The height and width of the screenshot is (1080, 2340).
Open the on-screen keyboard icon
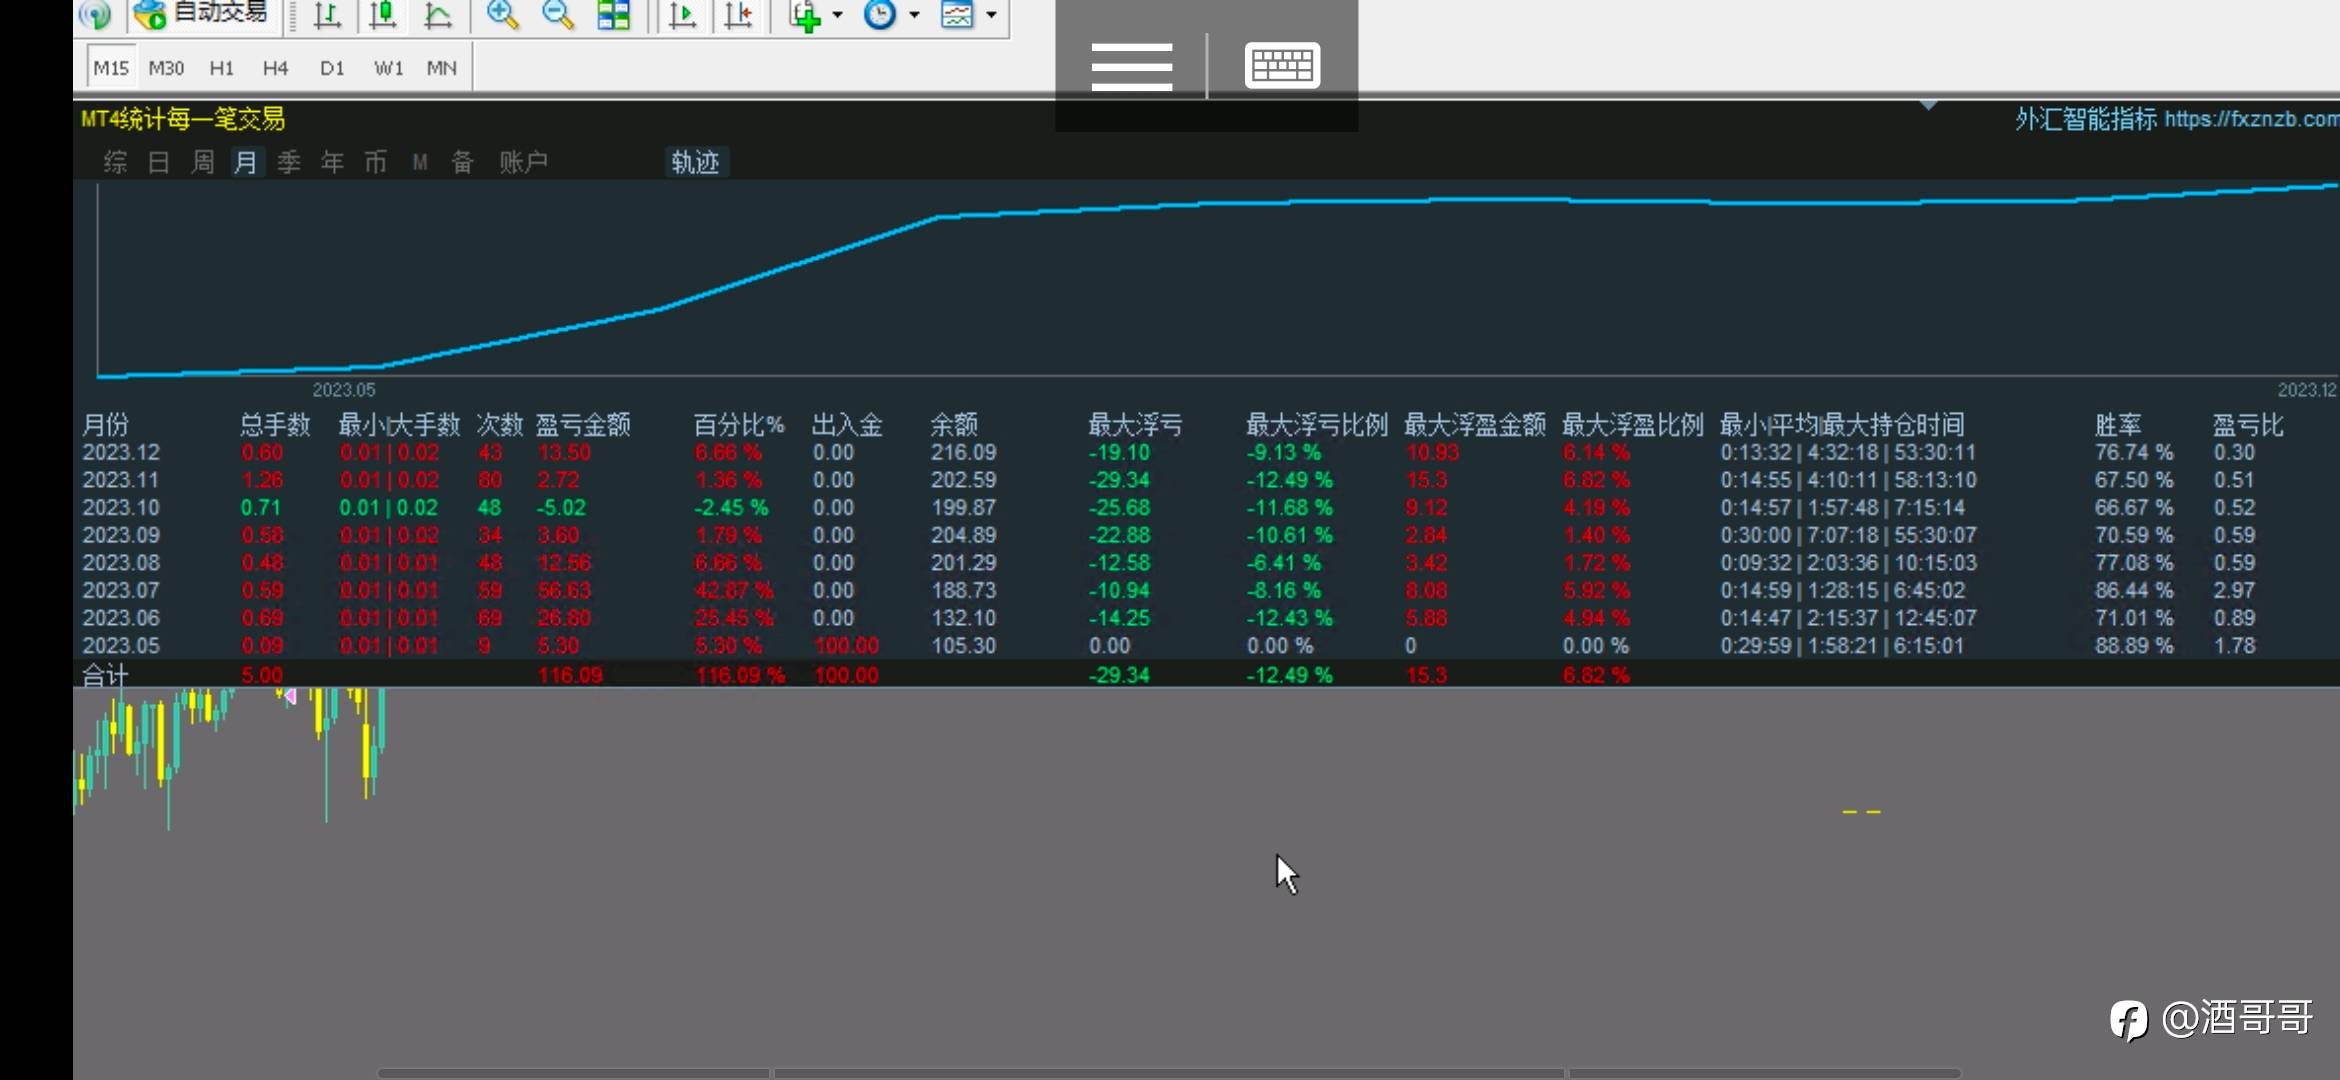[1282, 66]
